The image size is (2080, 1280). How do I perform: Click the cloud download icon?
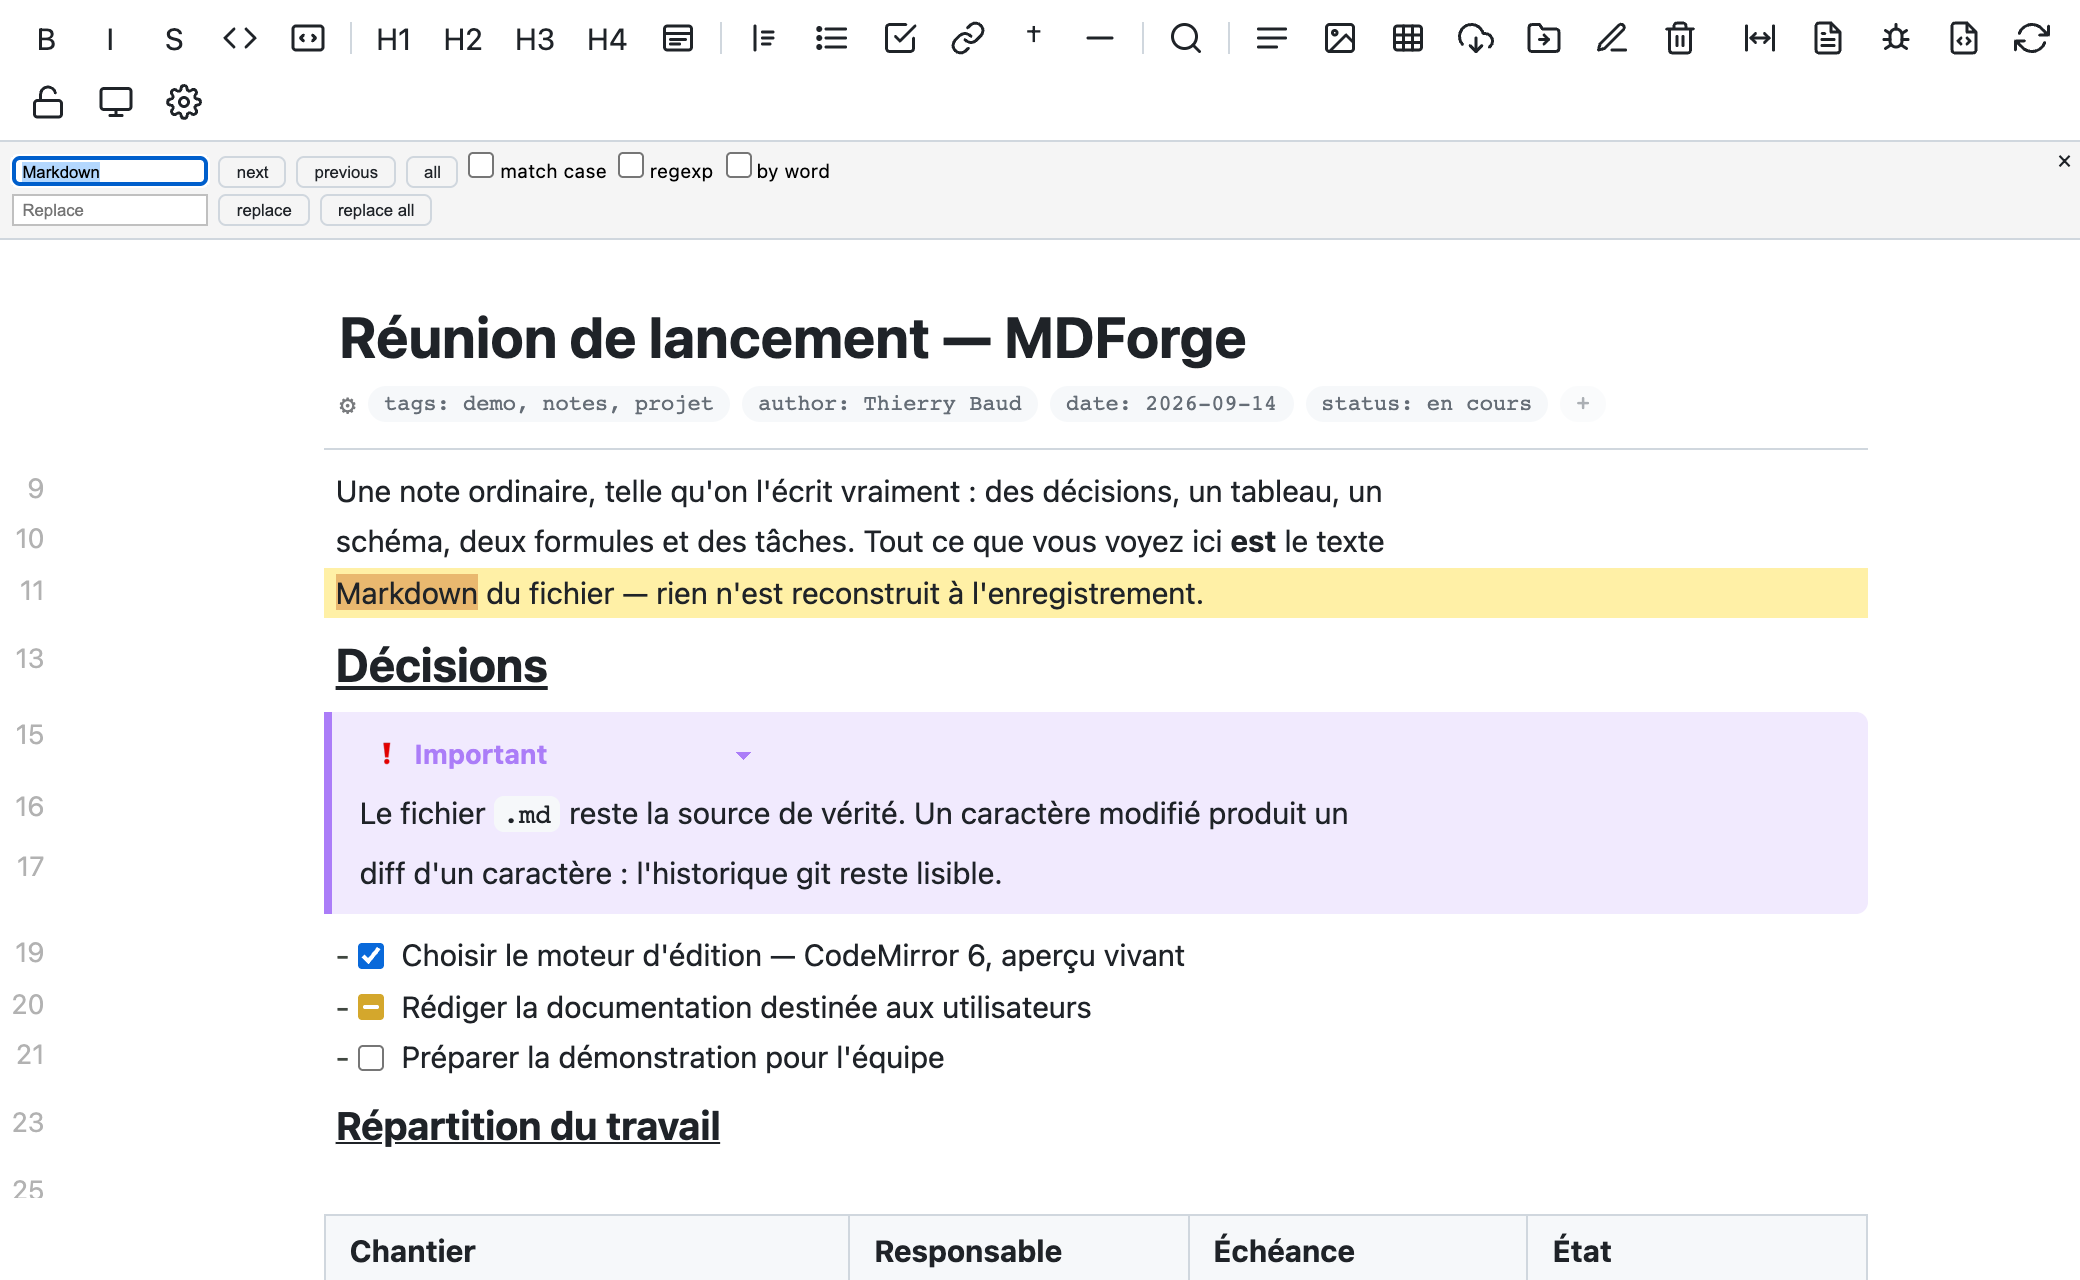pos(1476,39)
